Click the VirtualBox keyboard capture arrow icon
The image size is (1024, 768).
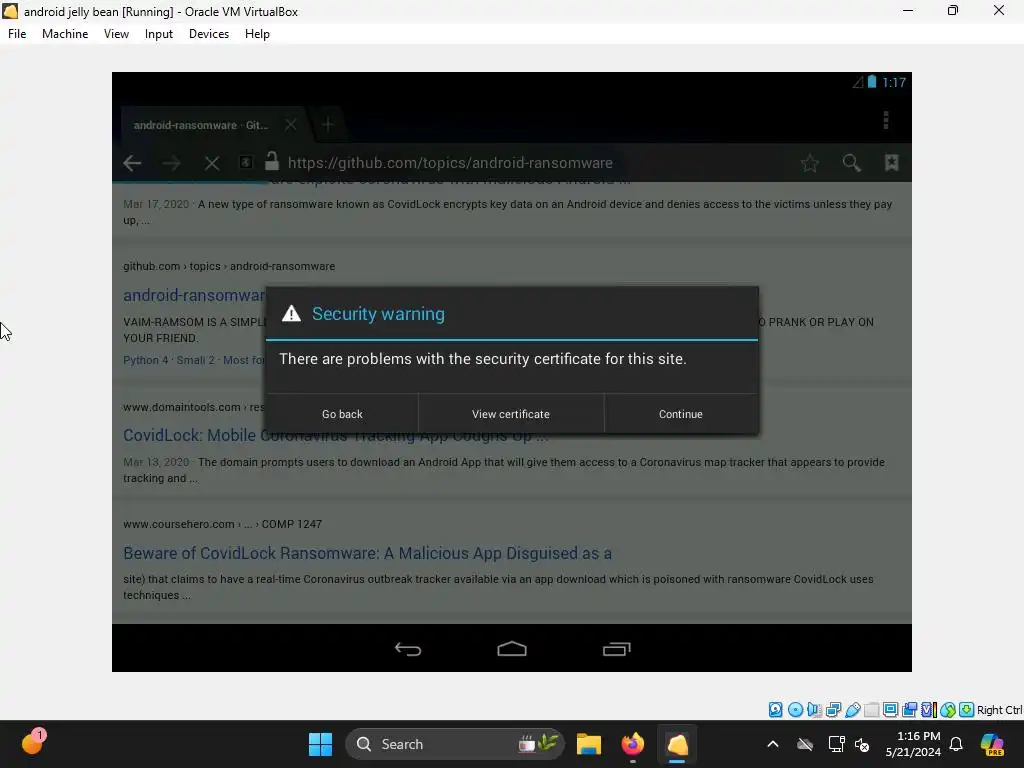[967, 710]
